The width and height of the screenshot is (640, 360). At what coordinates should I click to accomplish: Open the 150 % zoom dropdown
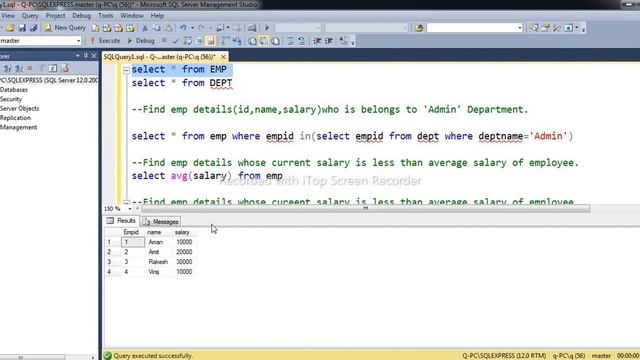pyautogui.click(x=130, y=209)
